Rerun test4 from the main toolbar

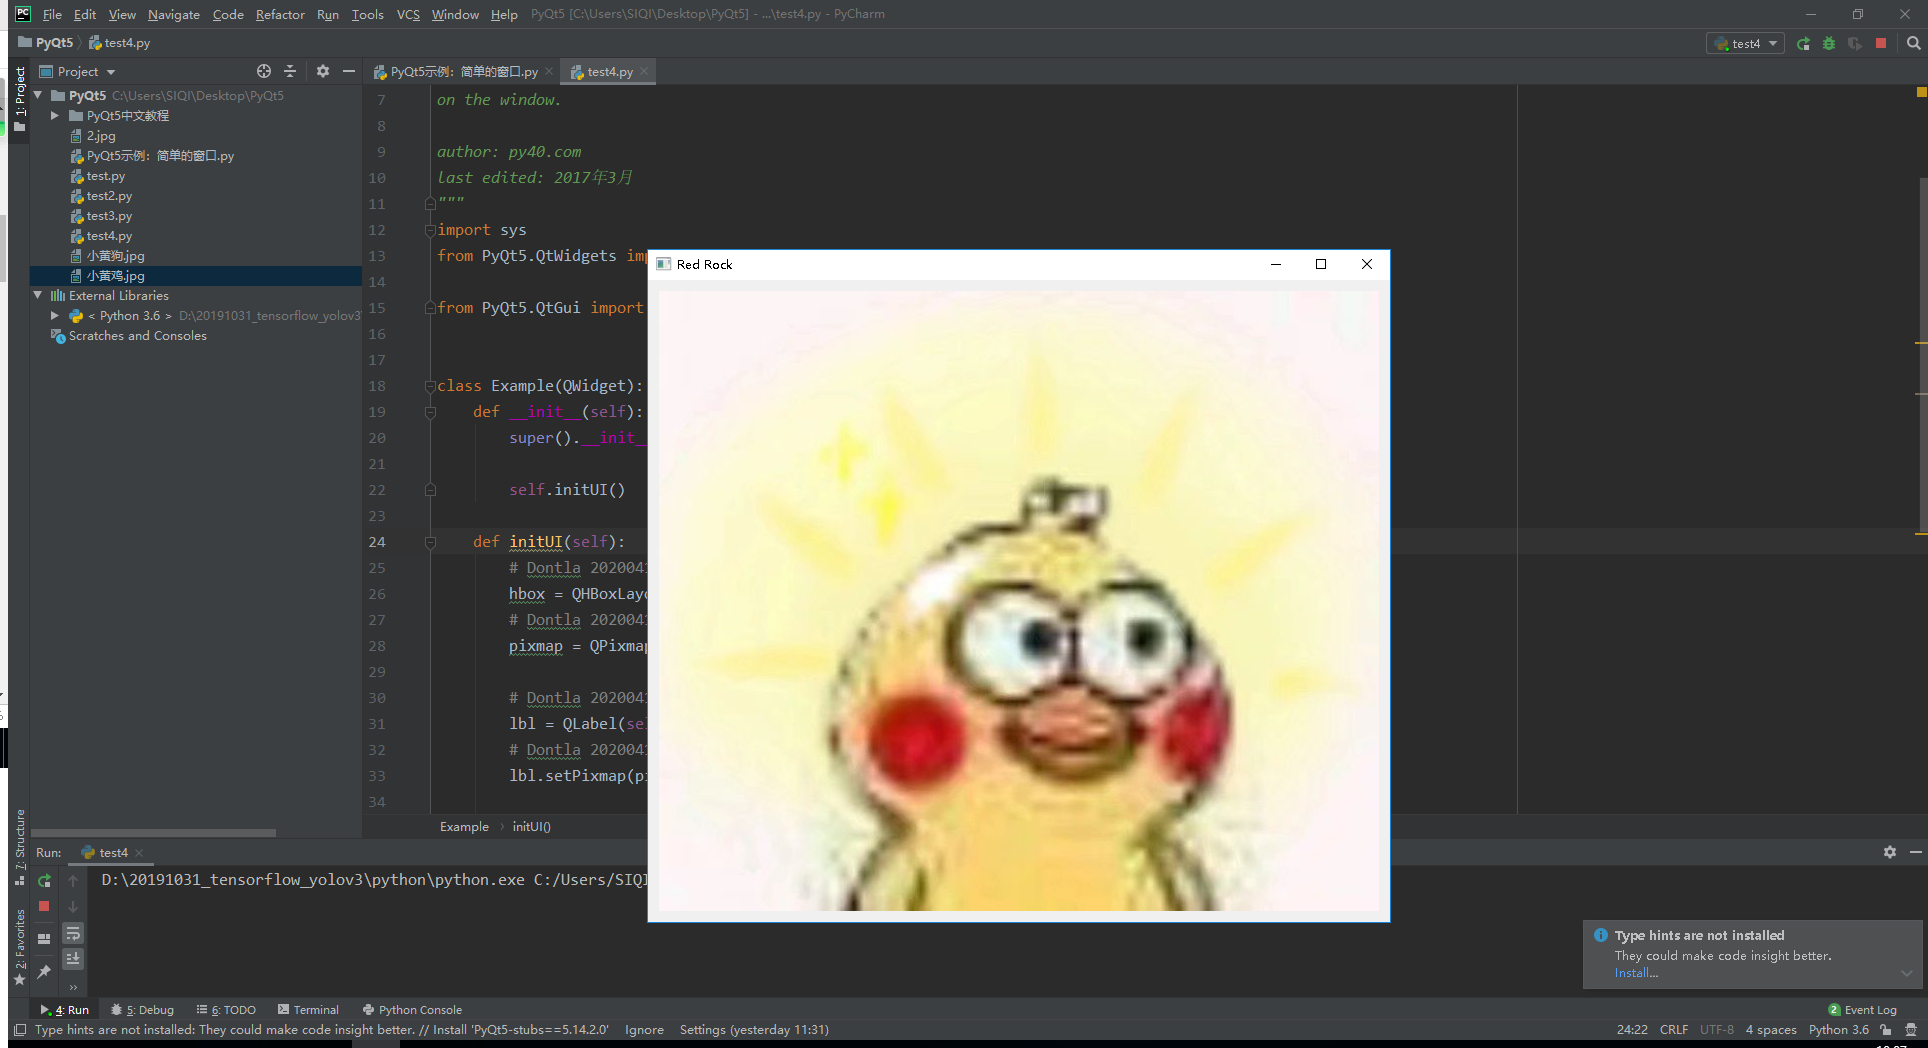coord(1803,43)
